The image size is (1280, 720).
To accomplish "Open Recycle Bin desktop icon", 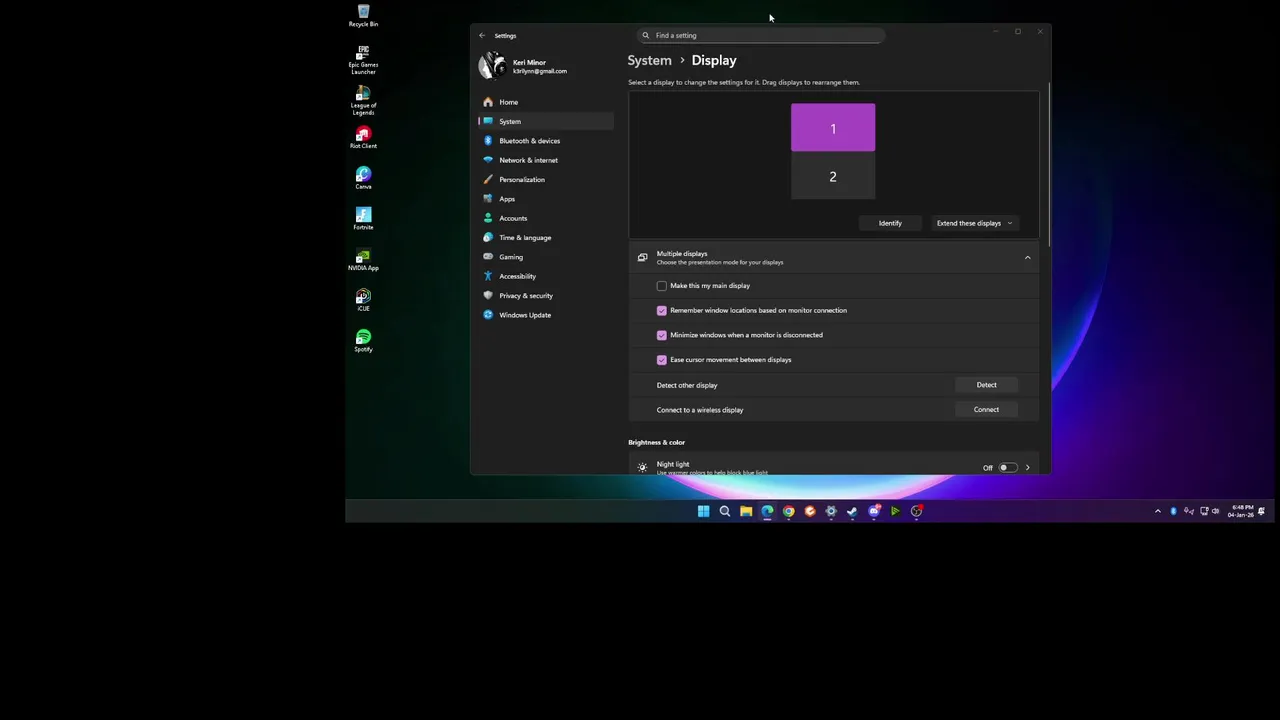I will pos(363,16).
